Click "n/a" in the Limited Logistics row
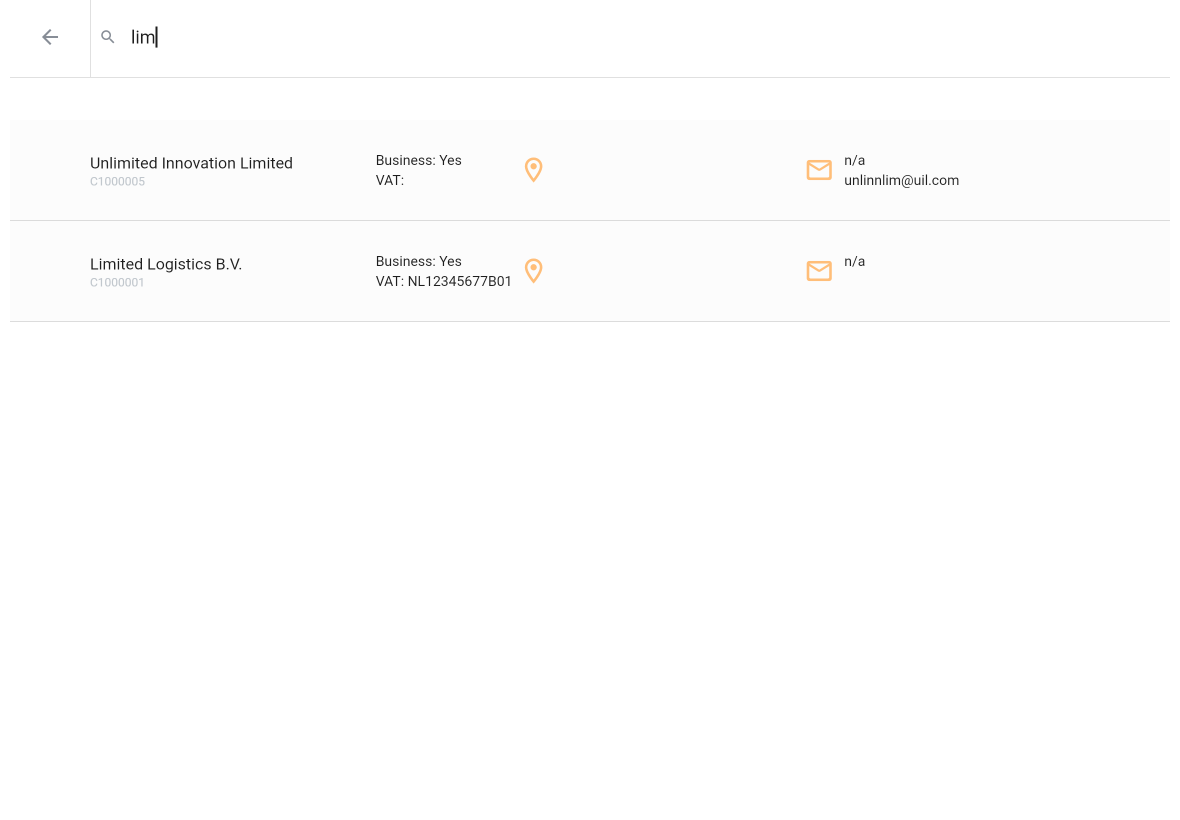 (x=854, y=261)
